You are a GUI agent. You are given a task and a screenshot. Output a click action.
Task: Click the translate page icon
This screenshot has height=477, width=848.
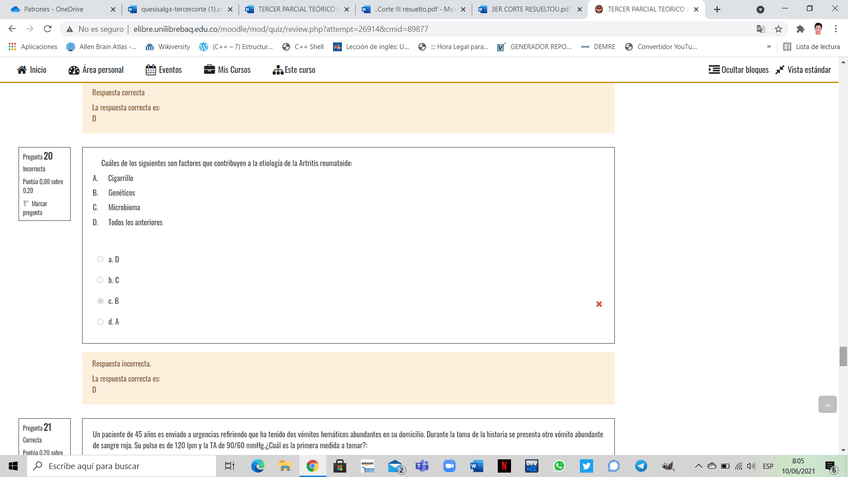click(x=760, y=29)
